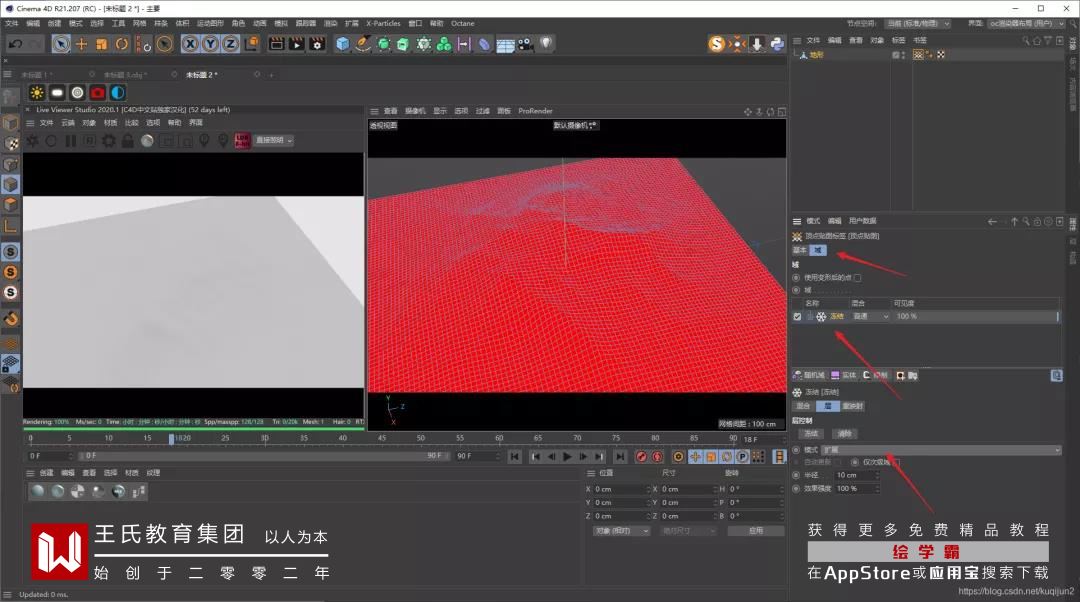1080x602 pixels.
Task: Switch to the 未标题 3.obj document tab
Action: coord(125,74)
